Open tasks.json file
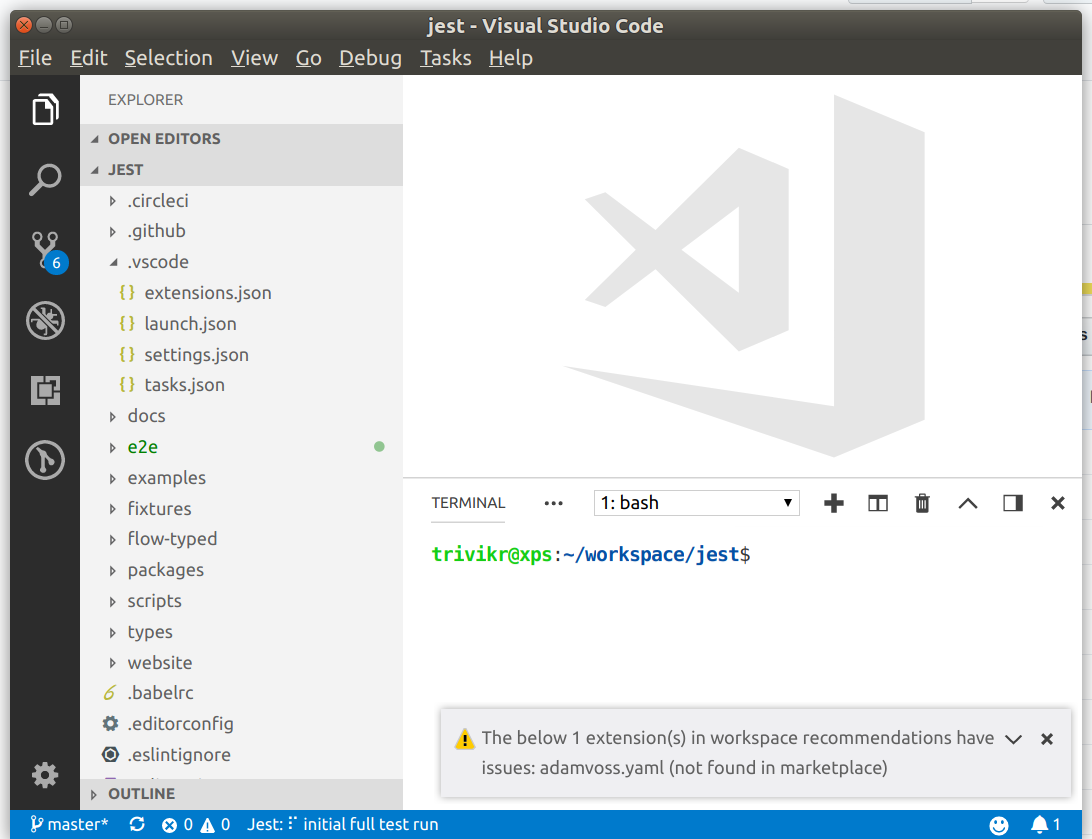Screen dimensions: 1092x839 (241, 385)
